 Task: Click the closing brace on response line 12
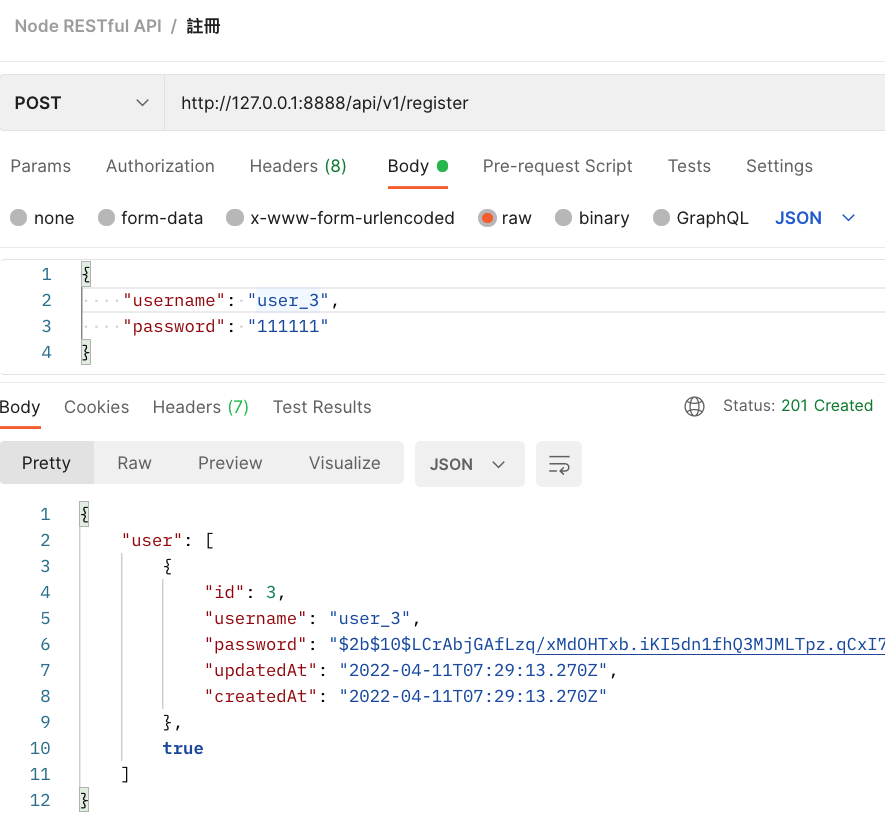[84, 800]
